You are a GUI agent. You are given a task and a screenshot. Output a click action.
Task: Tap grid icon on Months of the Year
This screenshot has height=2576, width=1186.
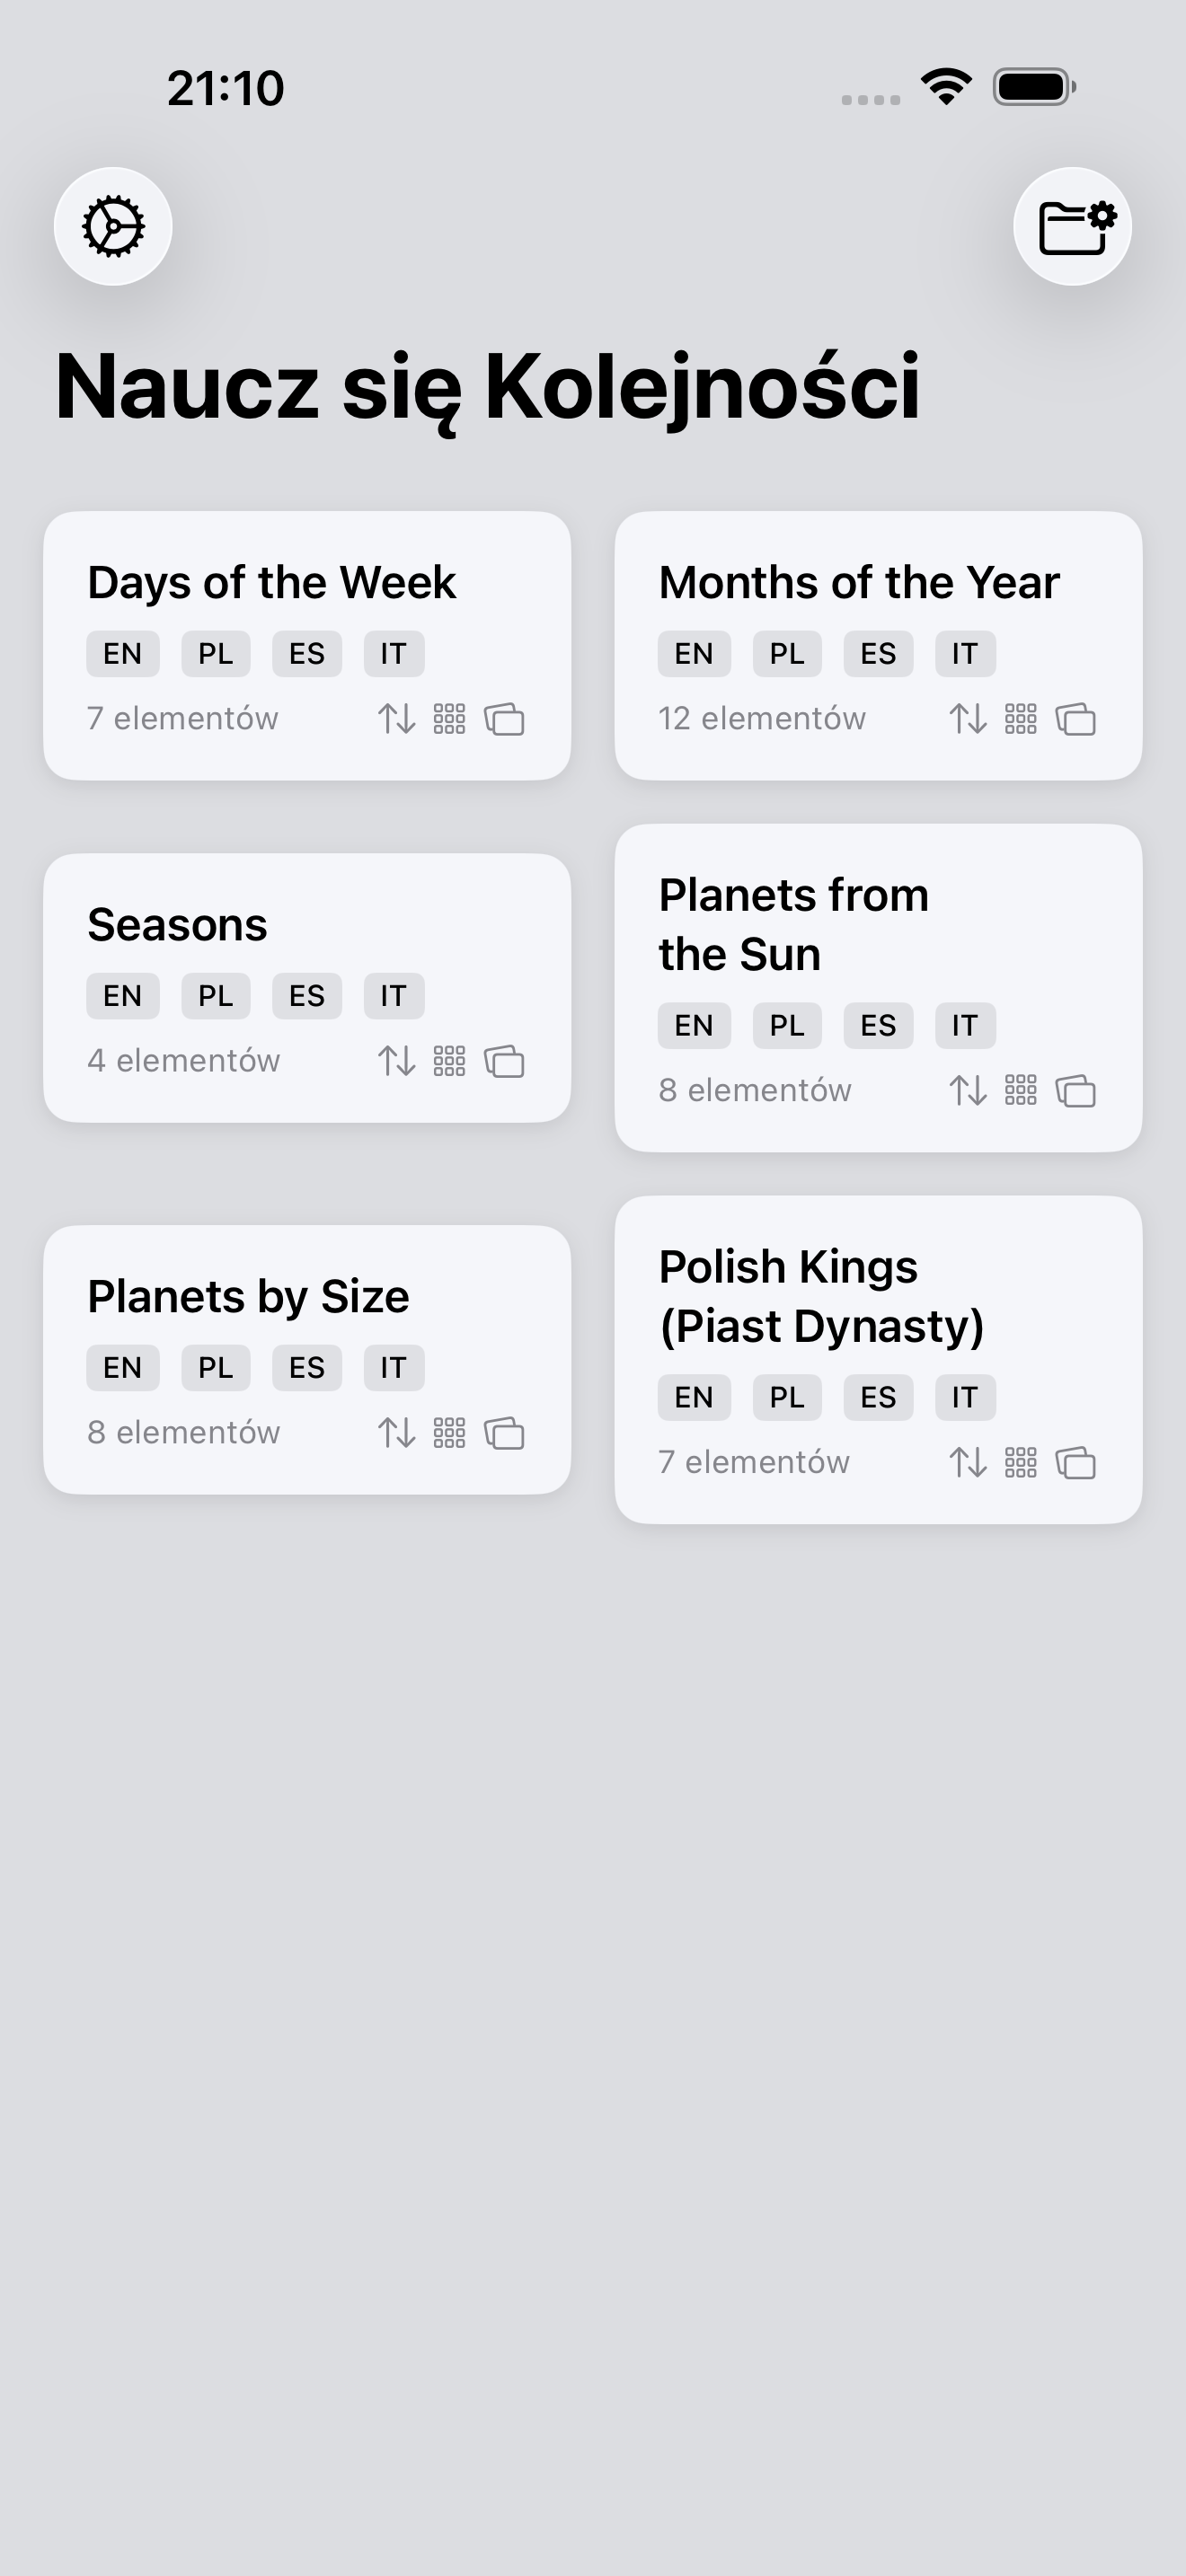(x=1020, y=719)
